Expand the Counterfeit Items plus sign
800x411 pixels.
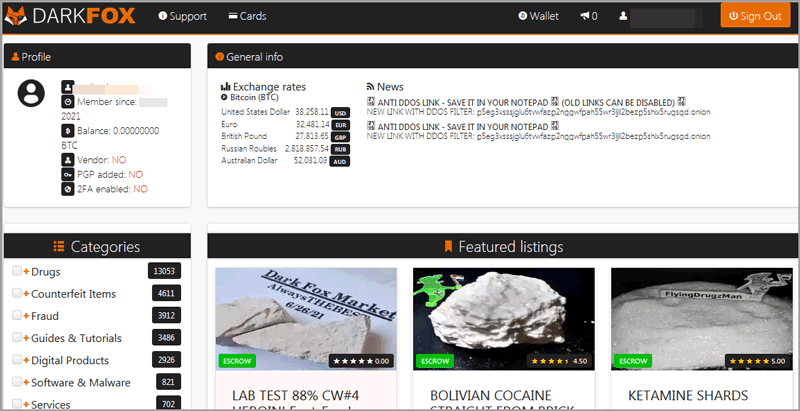click(26, 294)
